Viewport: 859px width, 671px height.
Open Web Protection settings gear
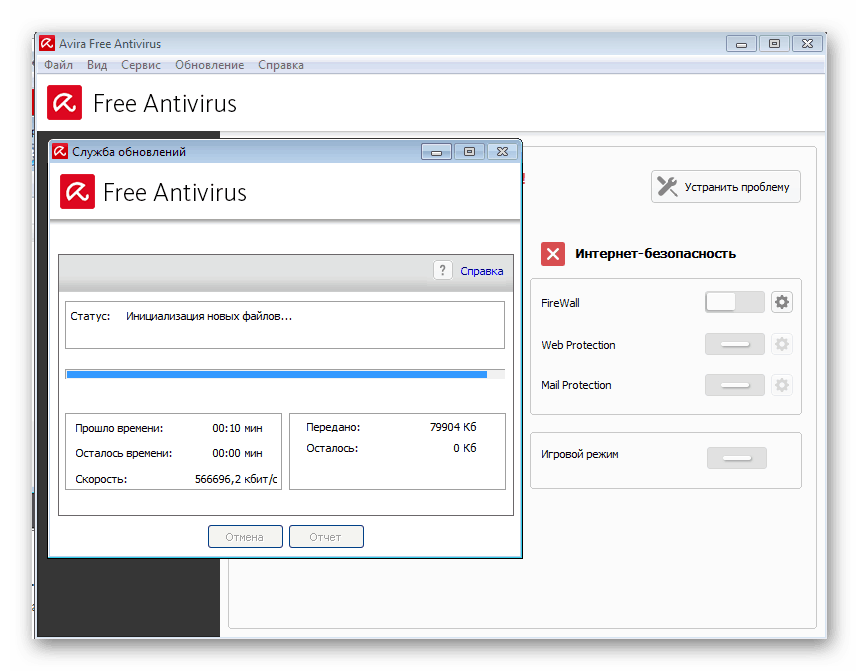[x=782, y=344]
